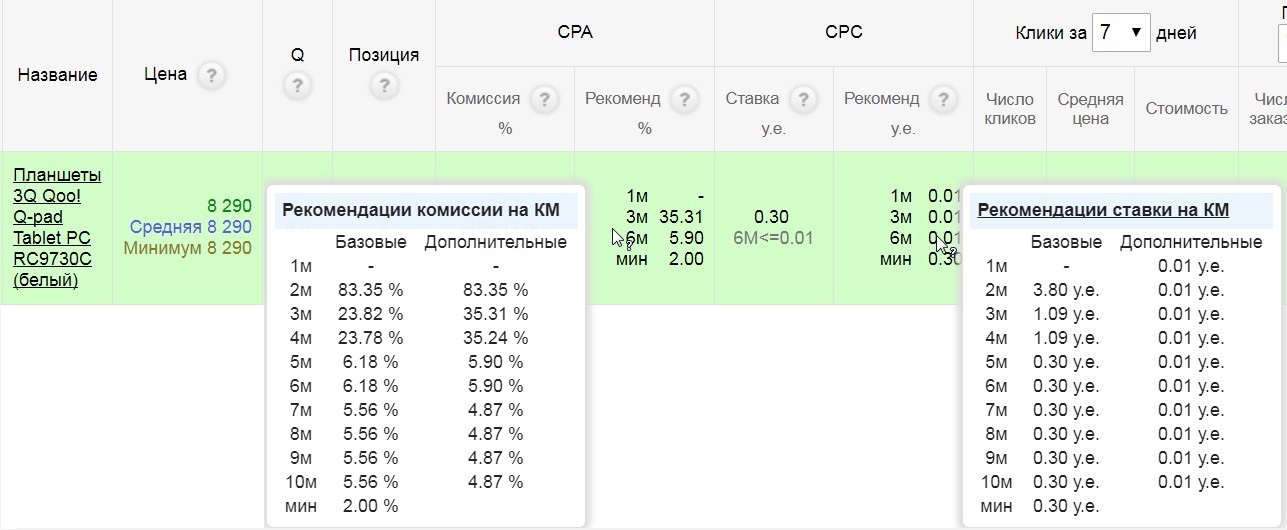The image size is (1287, 530).
Task: Click the Рекомендации ставки на КМ link
Action: [1103, 210]
